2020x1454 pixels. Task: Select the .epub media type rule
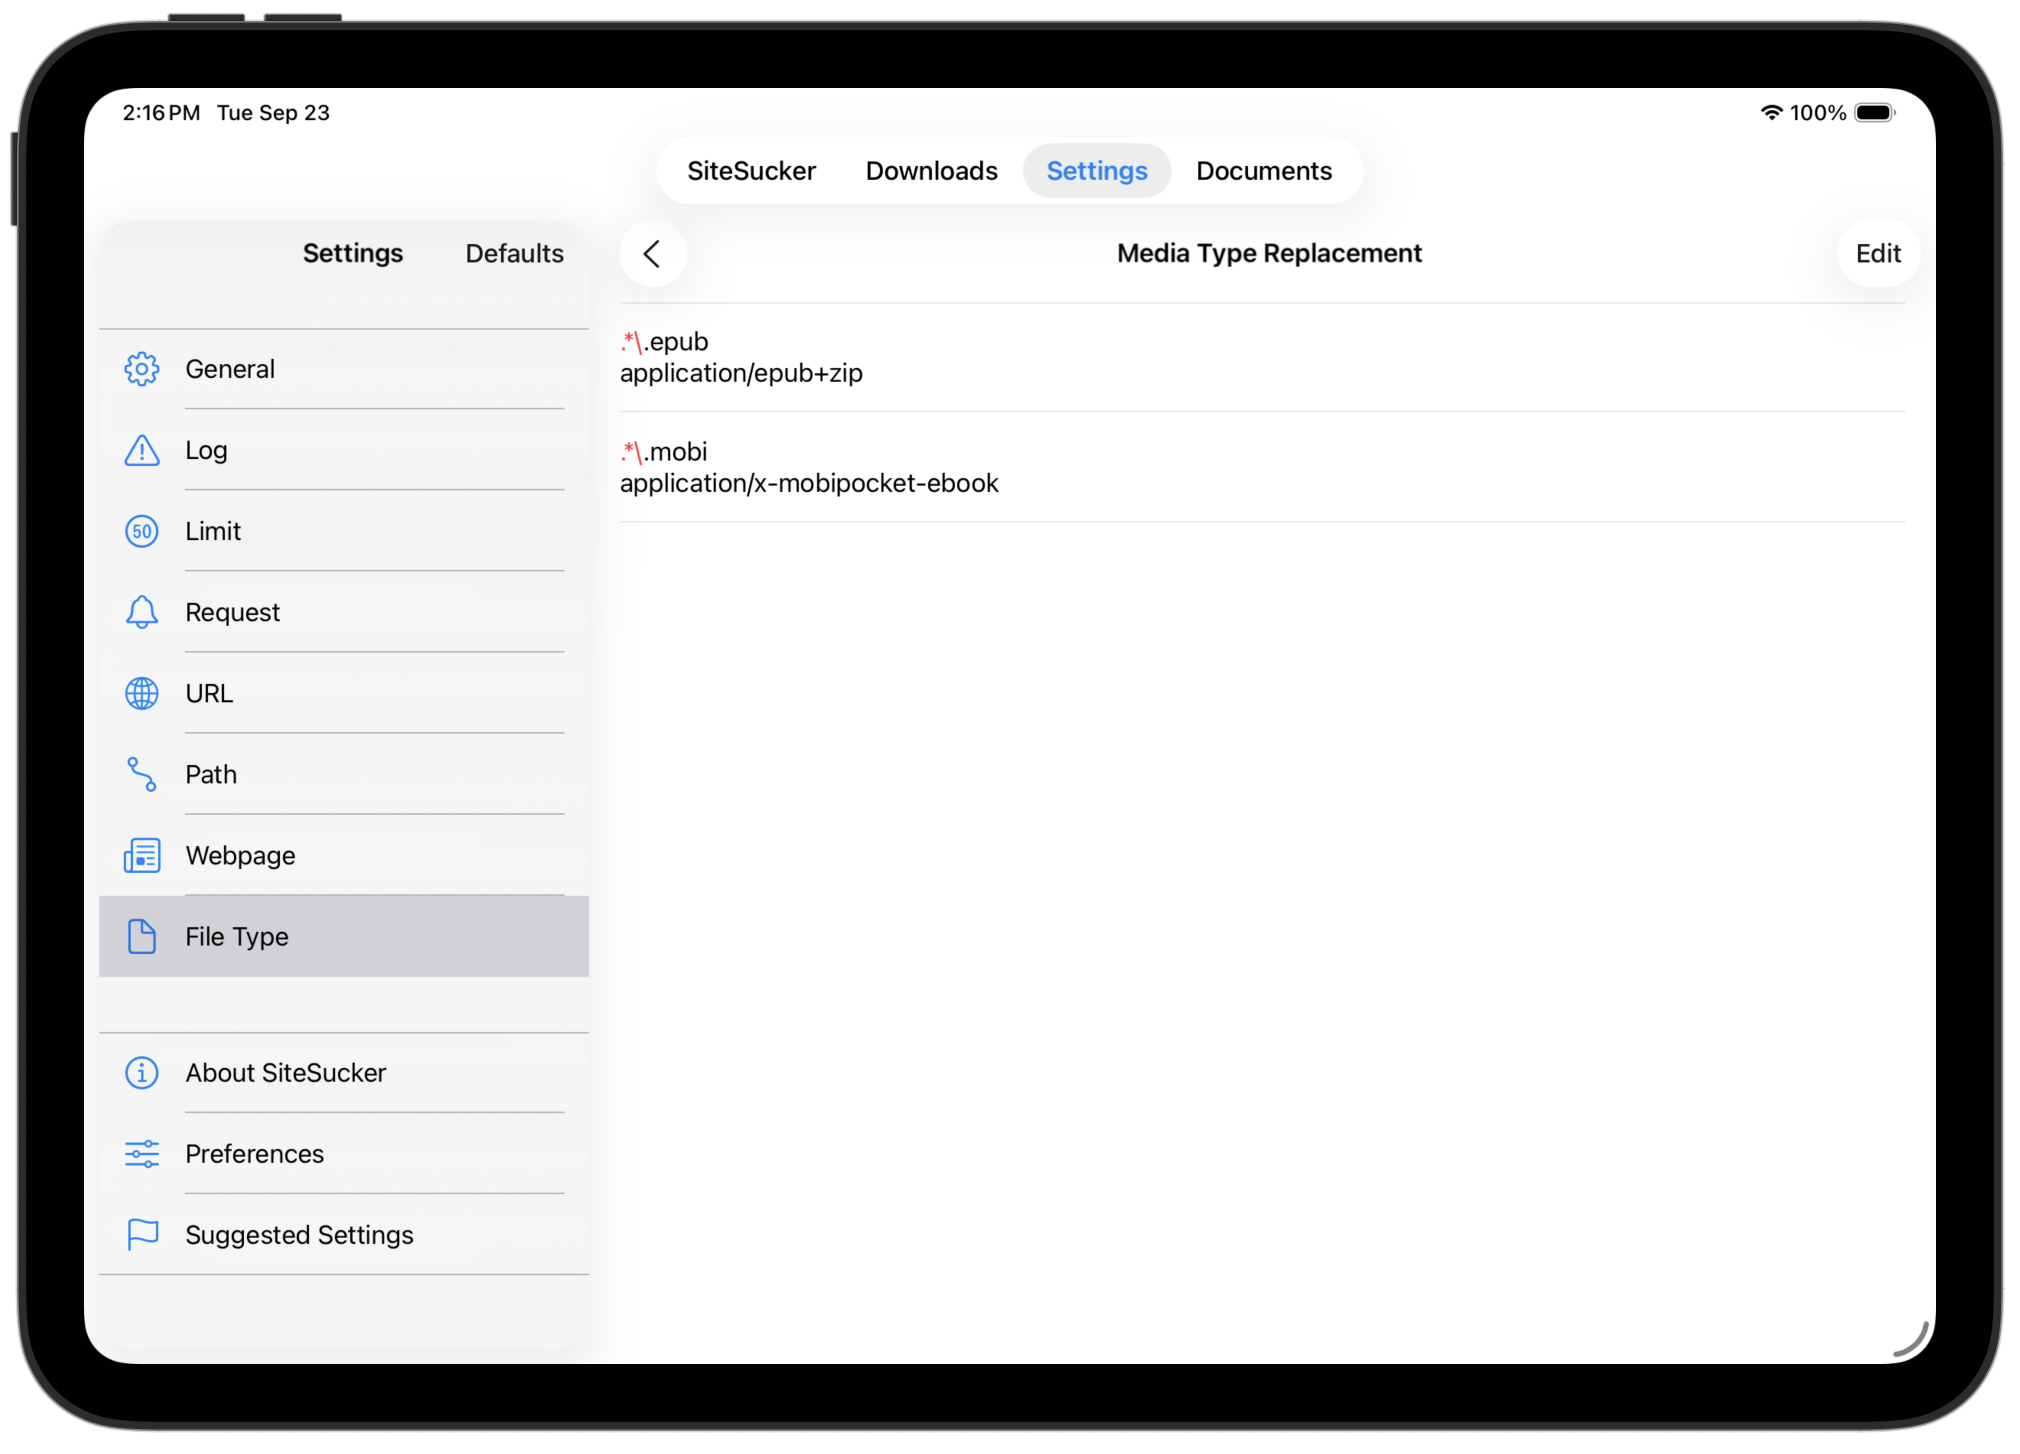tap(1260, 357)
